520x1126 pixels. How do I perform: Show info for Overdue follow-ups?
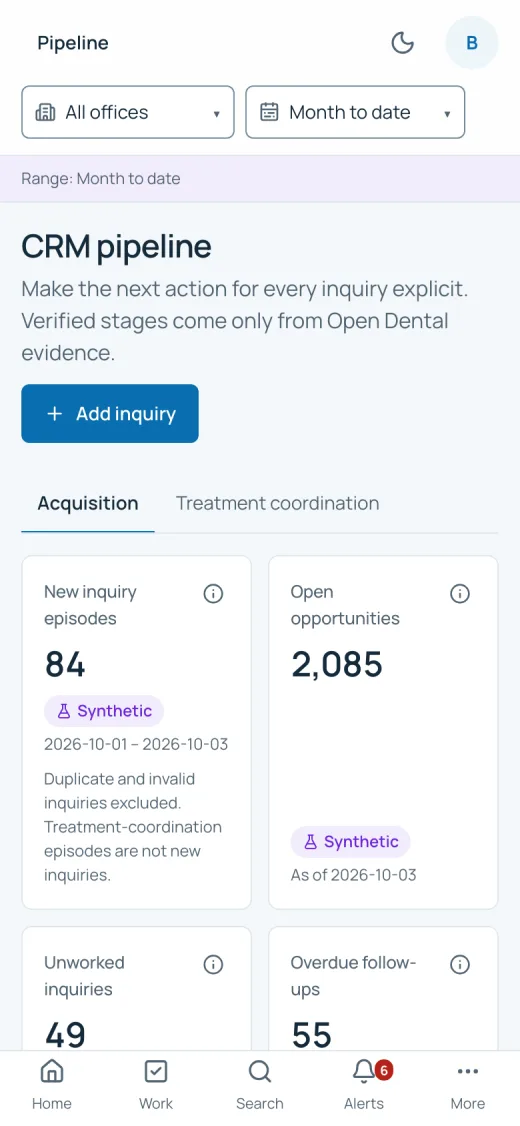[x=460, y=964]
